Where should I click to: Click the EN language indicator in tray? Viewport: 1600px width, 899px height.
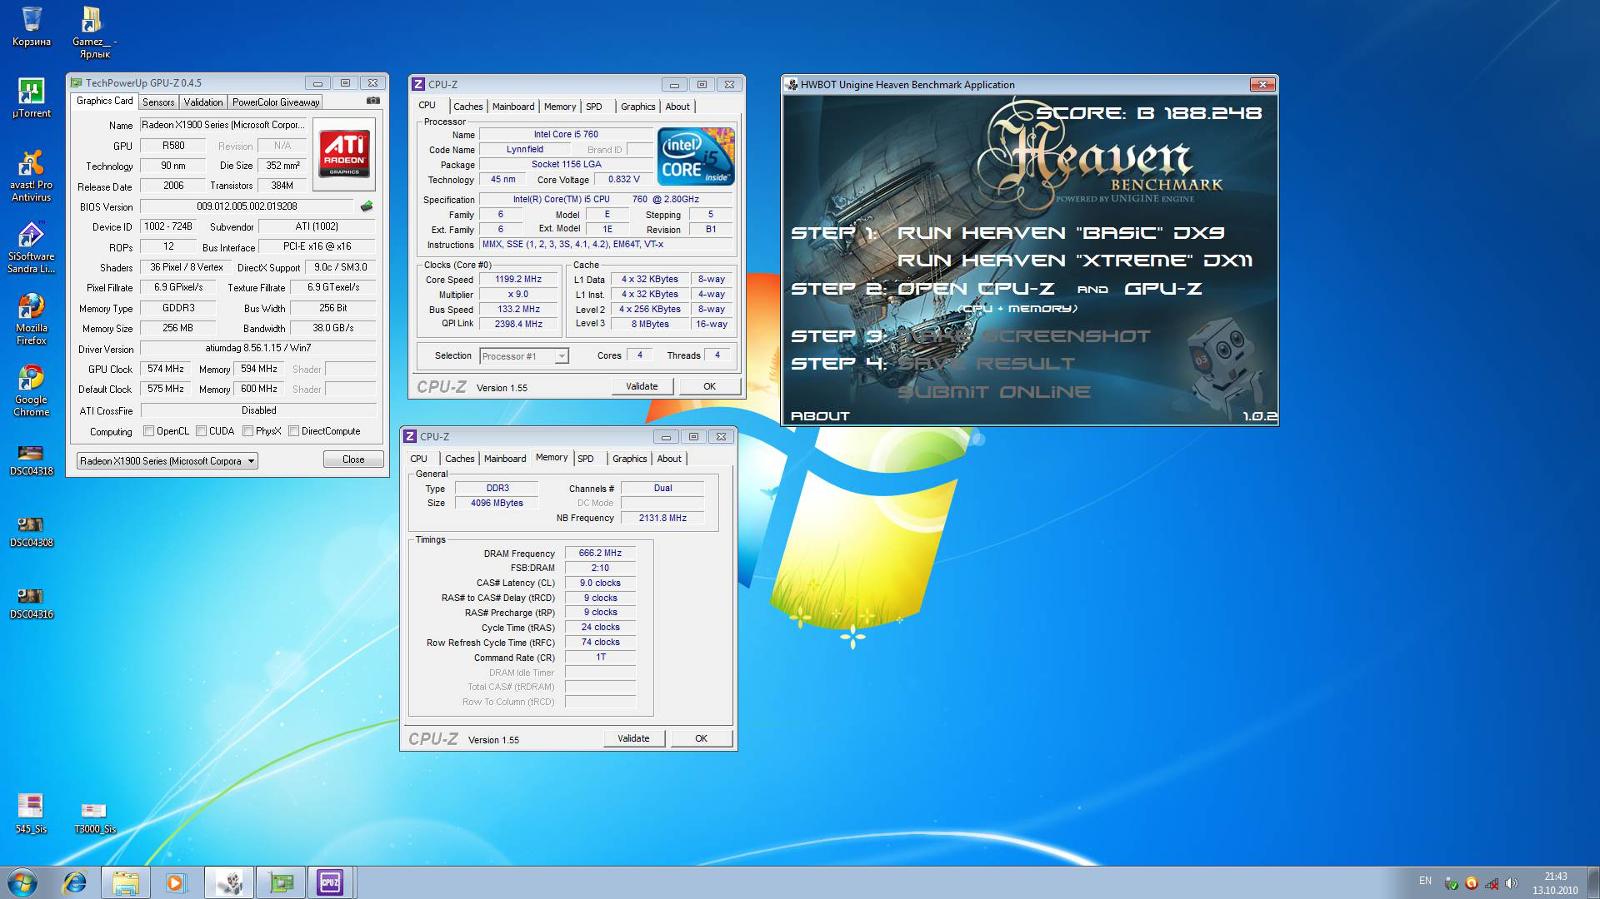pos(1425,881)
